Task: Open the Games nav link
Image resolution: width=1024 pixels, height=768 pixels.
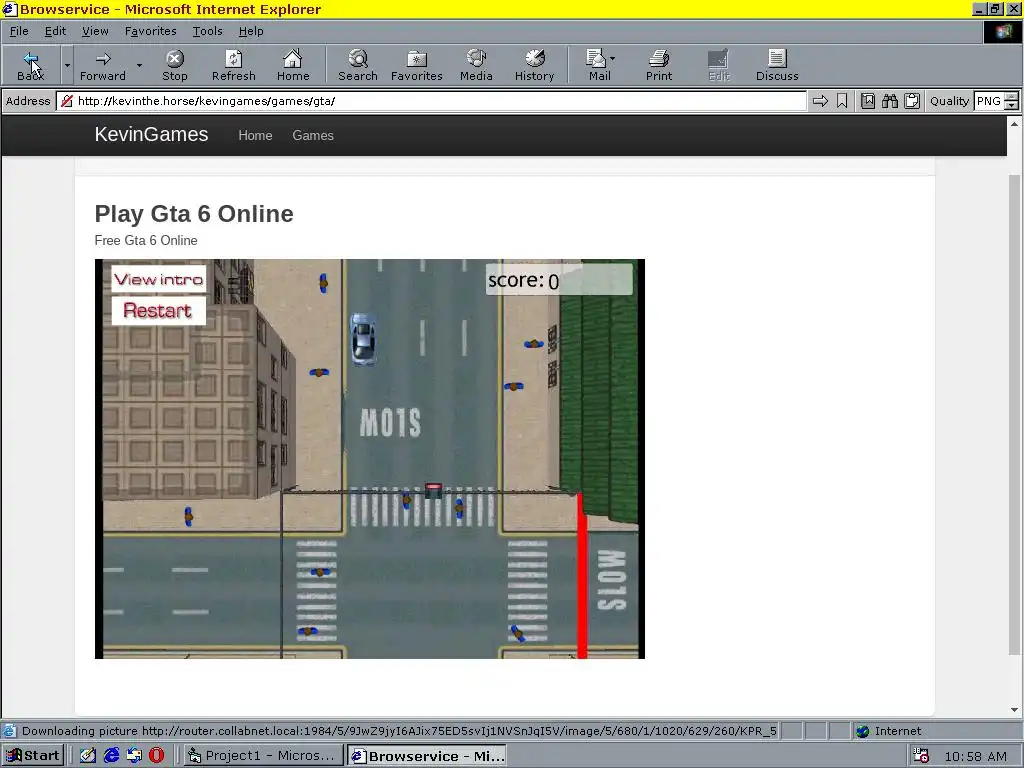Action: [x=313, y=135]
